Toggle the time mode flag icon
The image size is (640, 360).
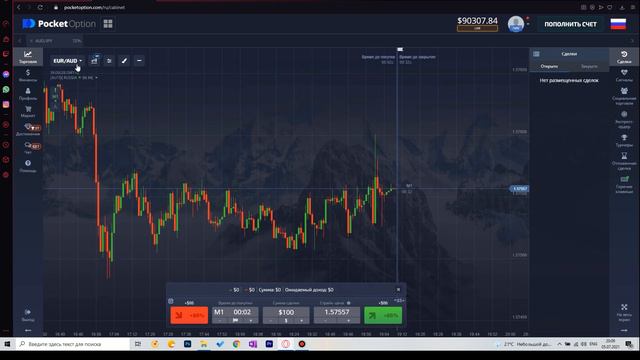235,321
